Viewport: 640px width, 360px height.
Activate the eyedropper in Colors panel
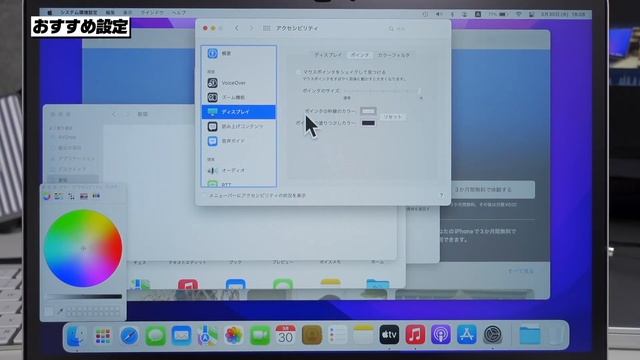coord(60,312)
